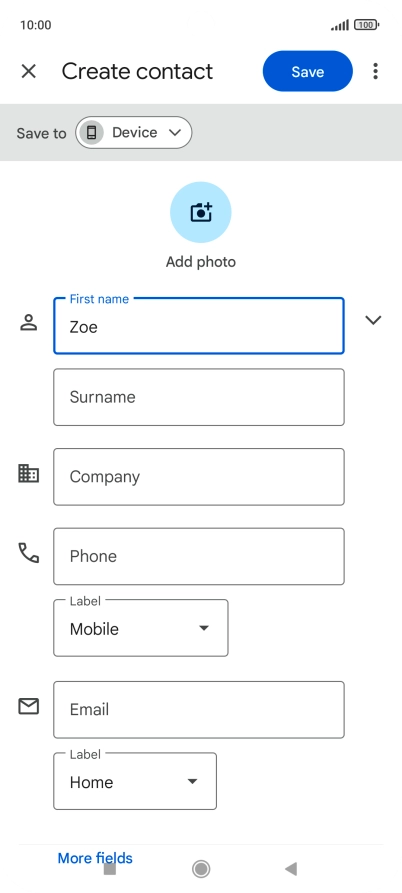Focus the Phone input field
Image resolution: width=402 pixels, height=893 pixels.
(199, 556)
